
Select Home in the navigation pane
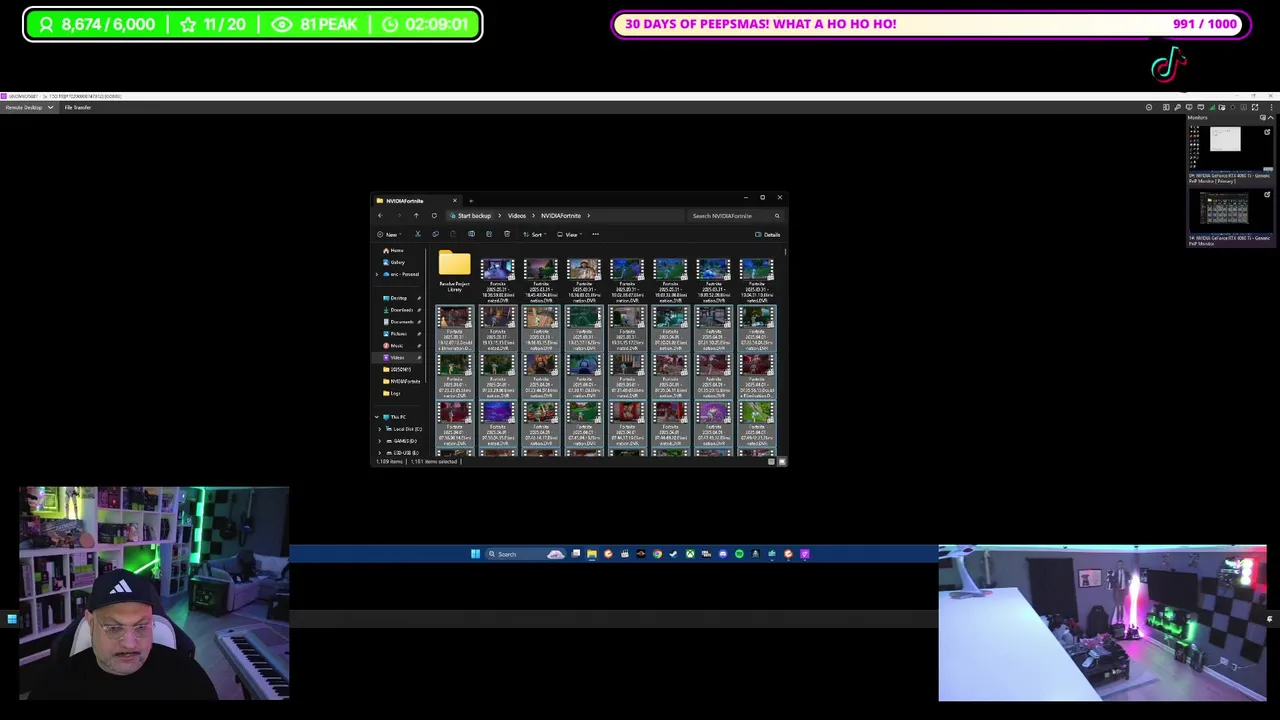pos(394,250)
